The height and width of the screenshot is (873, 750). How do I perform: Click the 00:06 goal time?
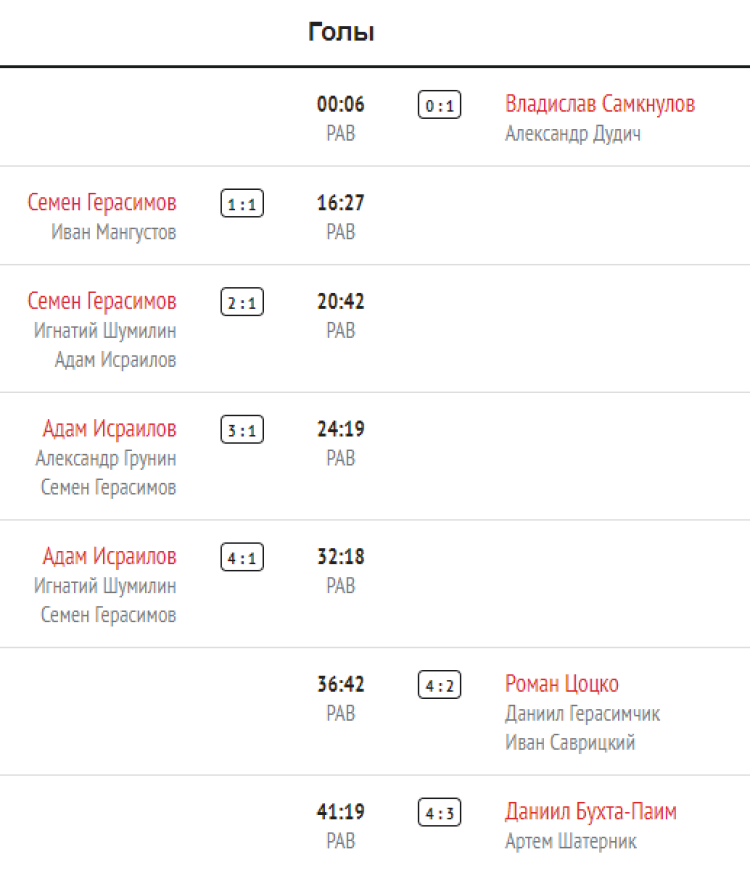click(341, 104)
